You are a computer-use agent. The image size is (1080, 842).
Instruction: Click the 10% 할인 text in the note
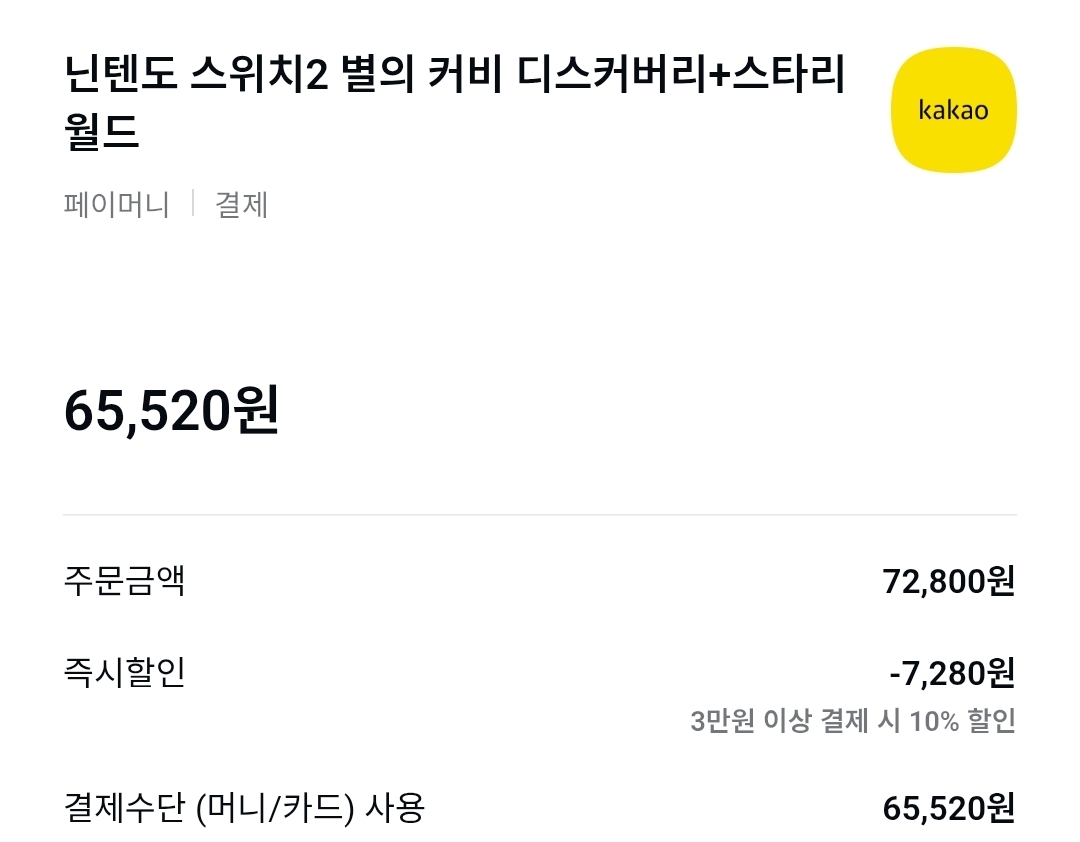click(962, 721)
